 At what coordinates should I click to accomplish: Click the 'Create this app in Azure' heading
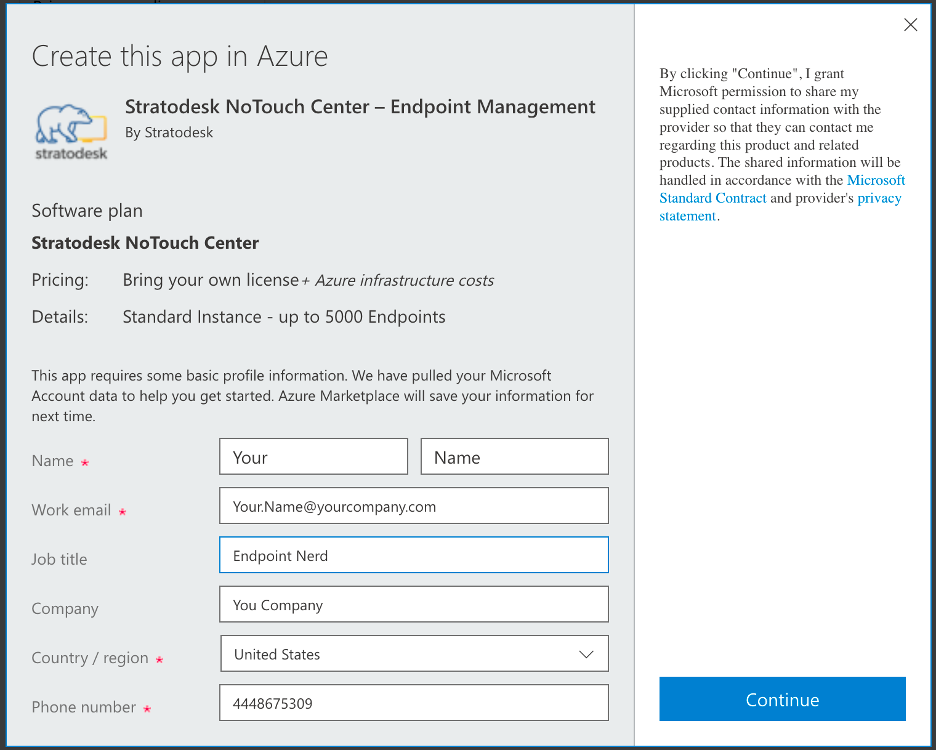point(180,57)
